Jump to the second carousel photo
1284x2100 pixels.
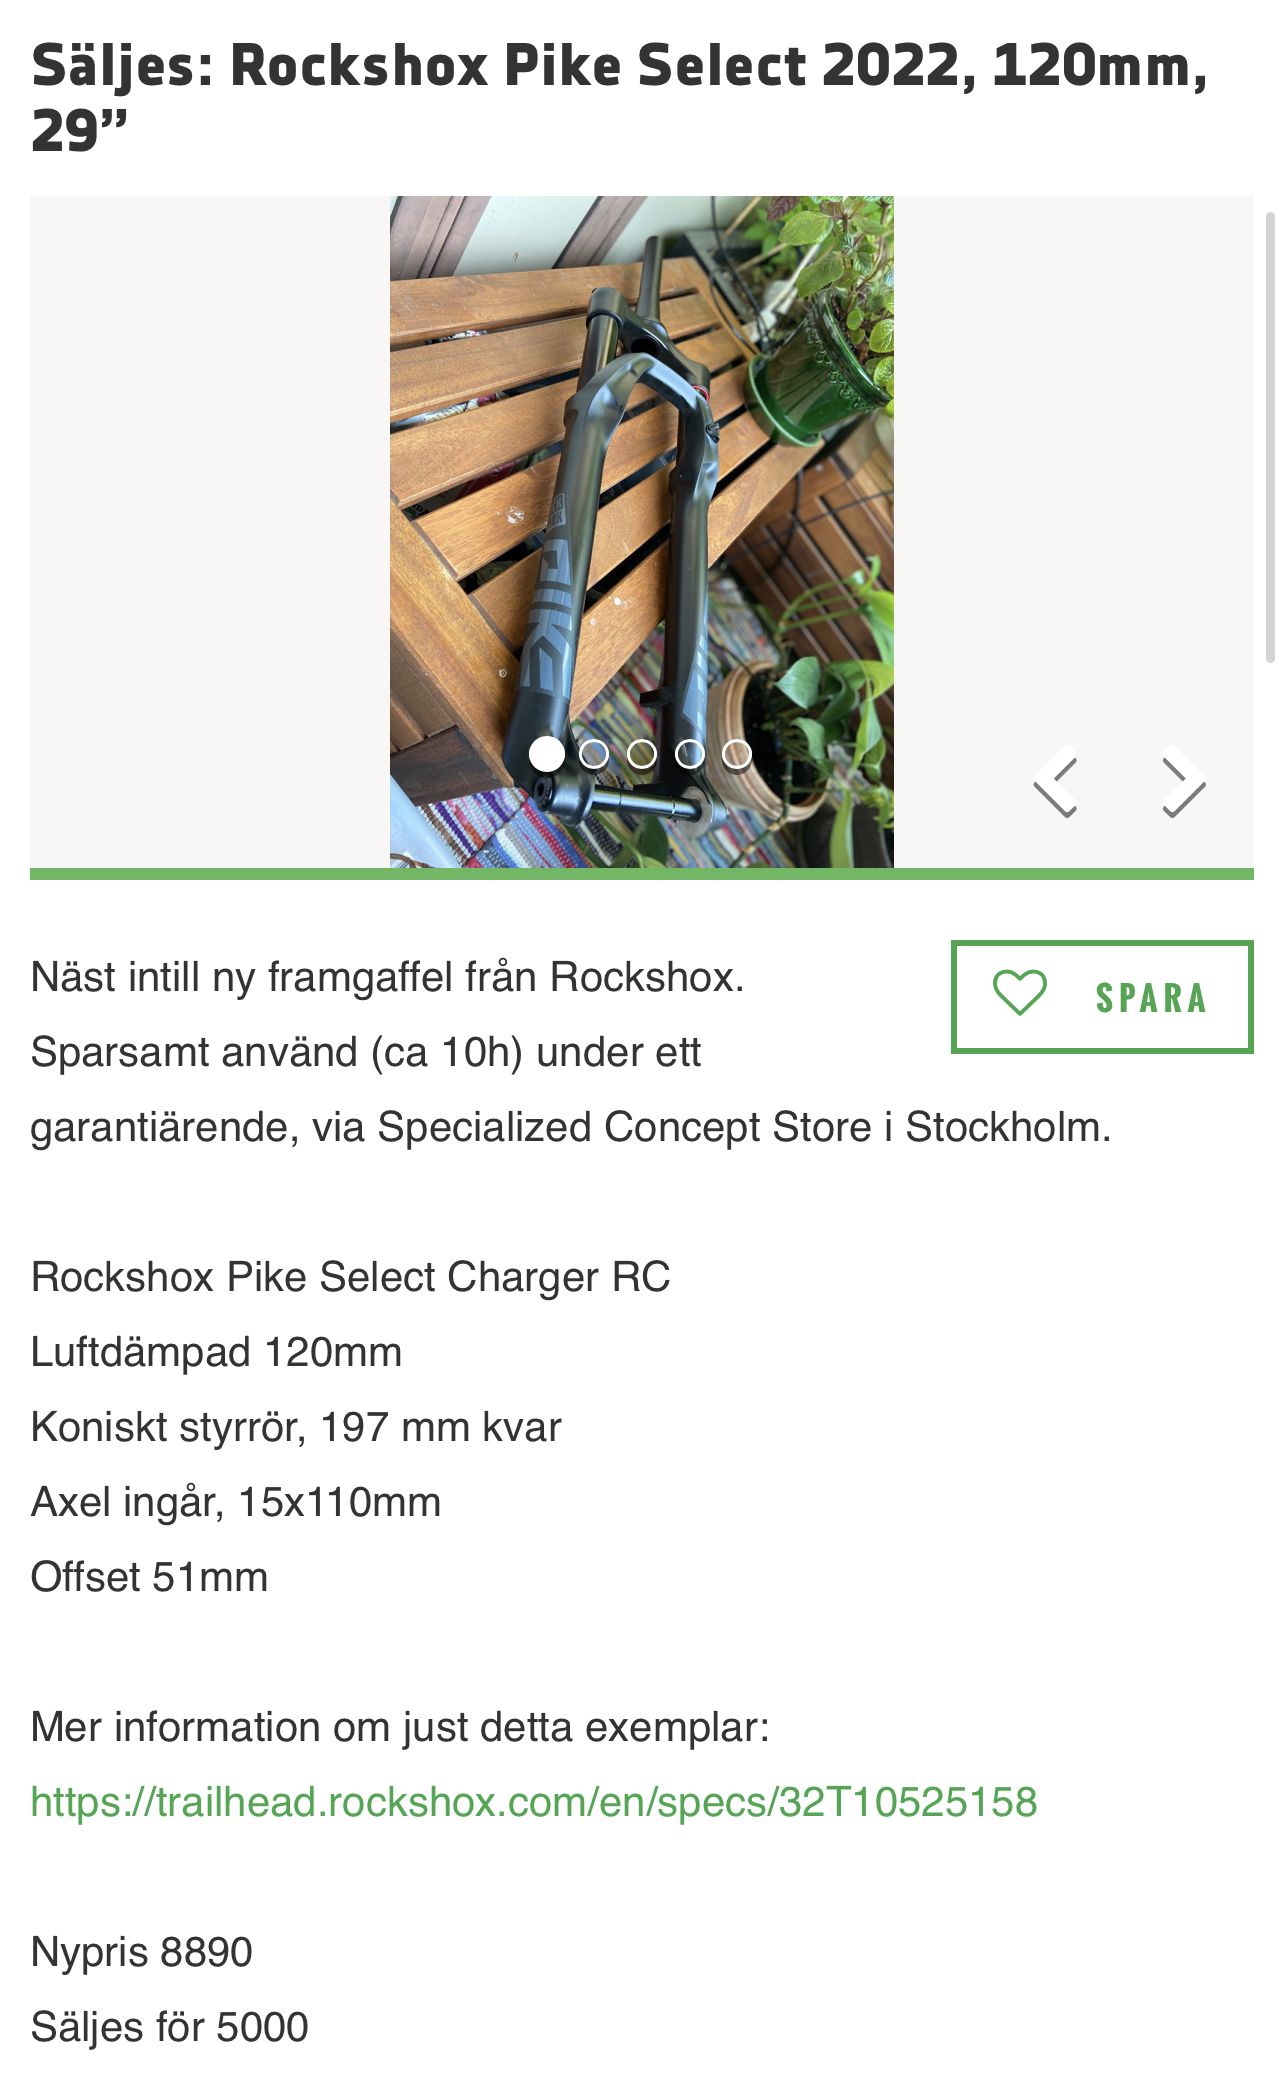[594, 754]
